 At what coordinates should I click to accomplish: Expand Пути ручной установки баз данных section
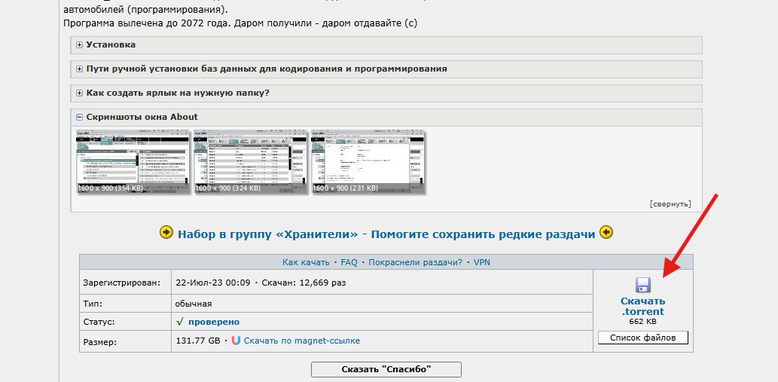click(387, 69)
